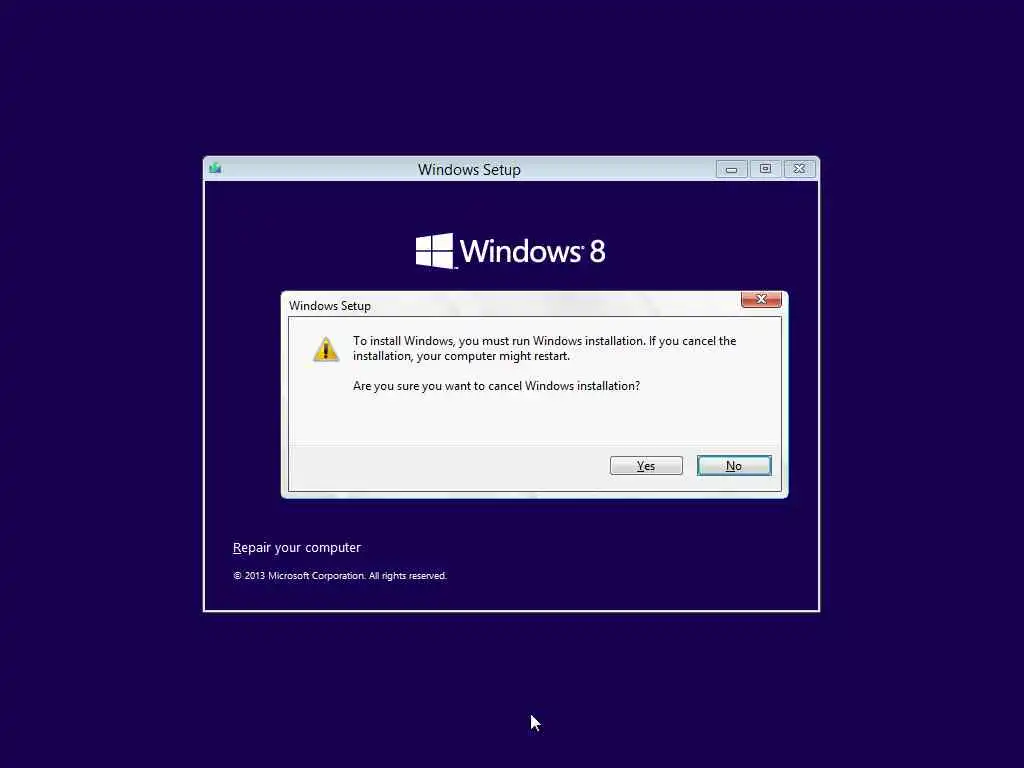Open the Repair your computer link
Viewport: 1024px width, 768px height.
point(296,547)
